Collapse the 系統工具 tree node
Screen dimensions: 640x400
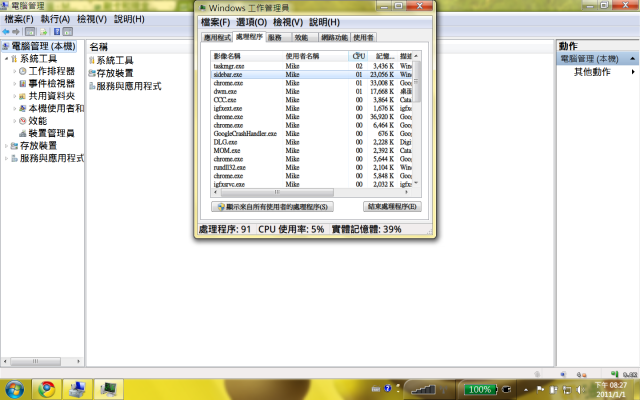[7, 59]
